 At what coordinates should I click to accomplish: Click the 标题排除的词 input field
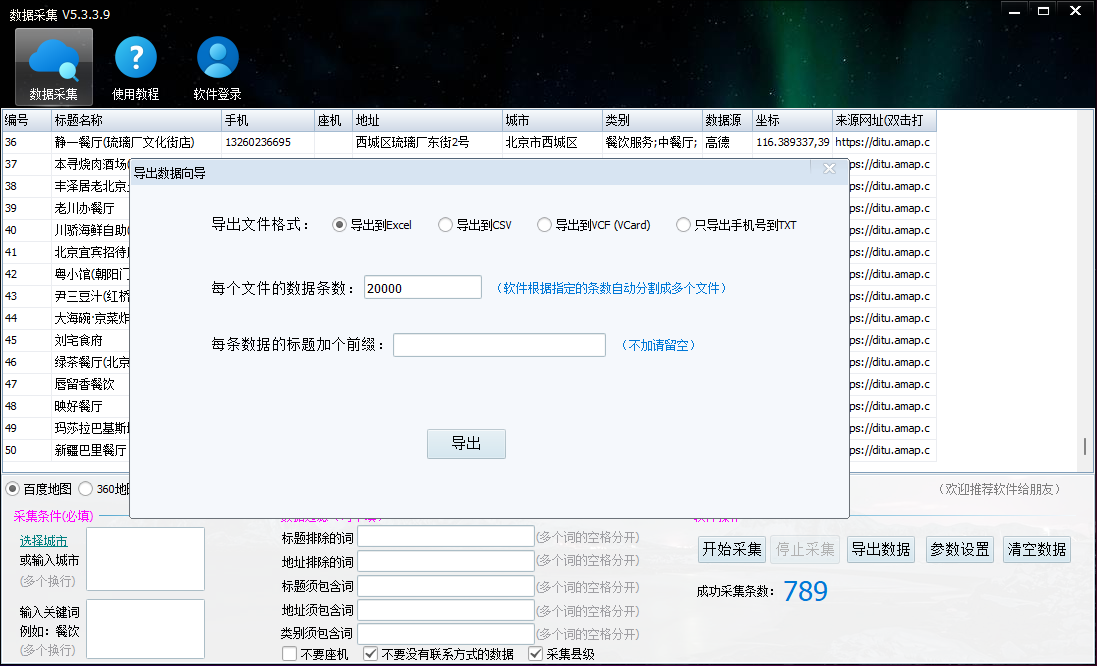click(x=446, y=537)
